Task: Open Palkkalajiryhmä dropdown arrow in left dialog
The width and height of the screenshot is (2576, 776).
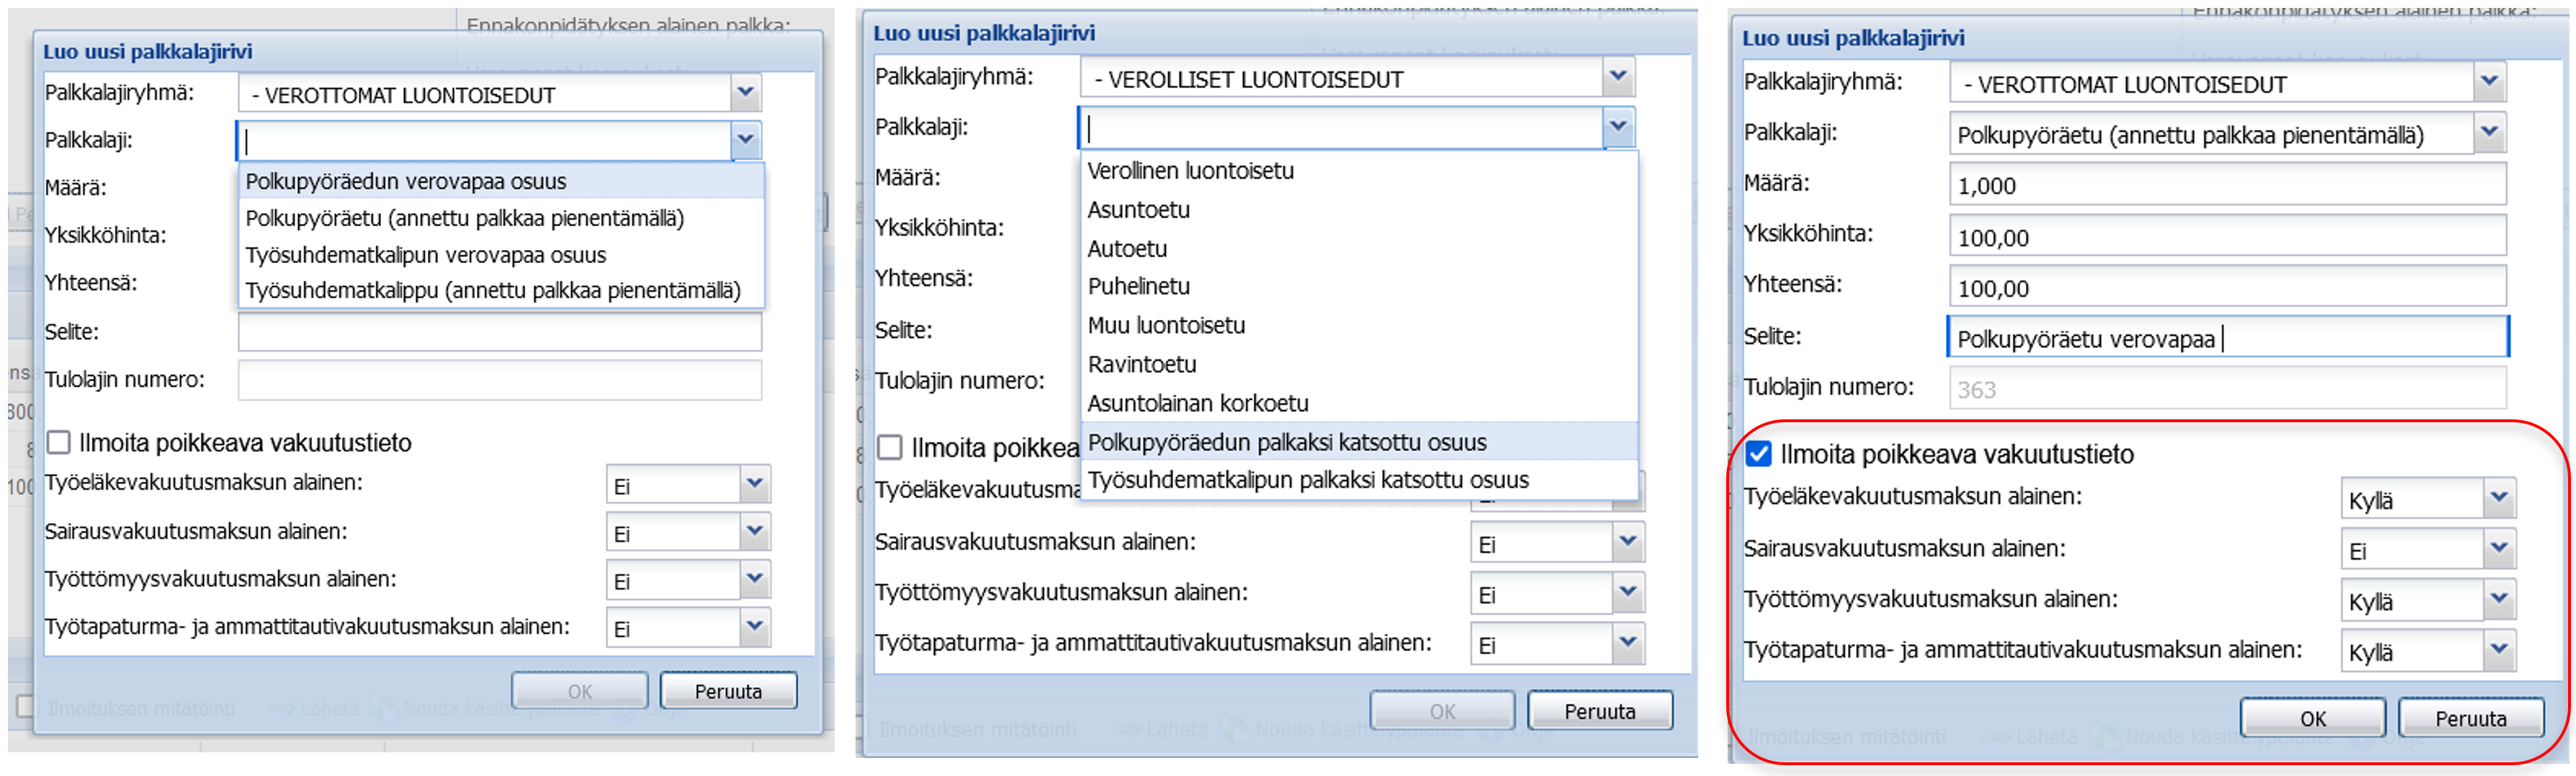Action: (x=745, y=93)
